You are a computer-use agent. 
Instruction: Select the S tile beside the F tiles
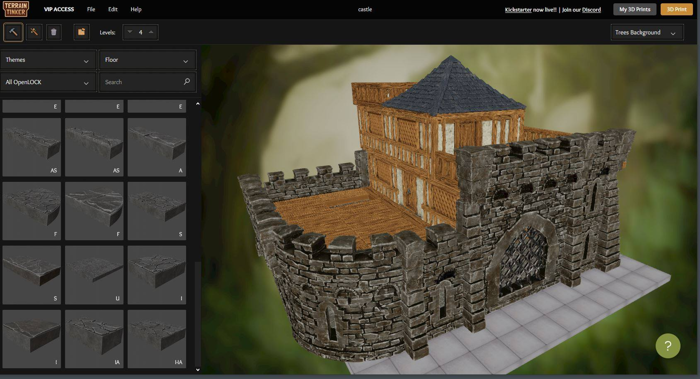pos(157,211)
